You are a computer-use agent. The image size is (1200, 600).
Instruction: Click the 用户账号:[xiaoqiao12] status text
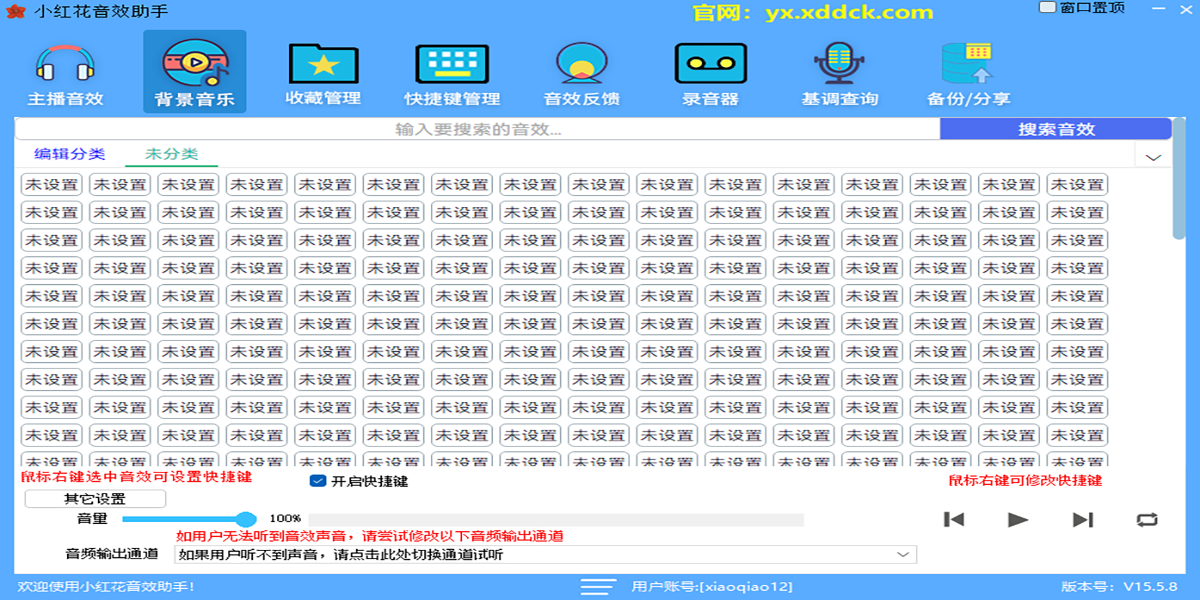(x=712, y=587)
